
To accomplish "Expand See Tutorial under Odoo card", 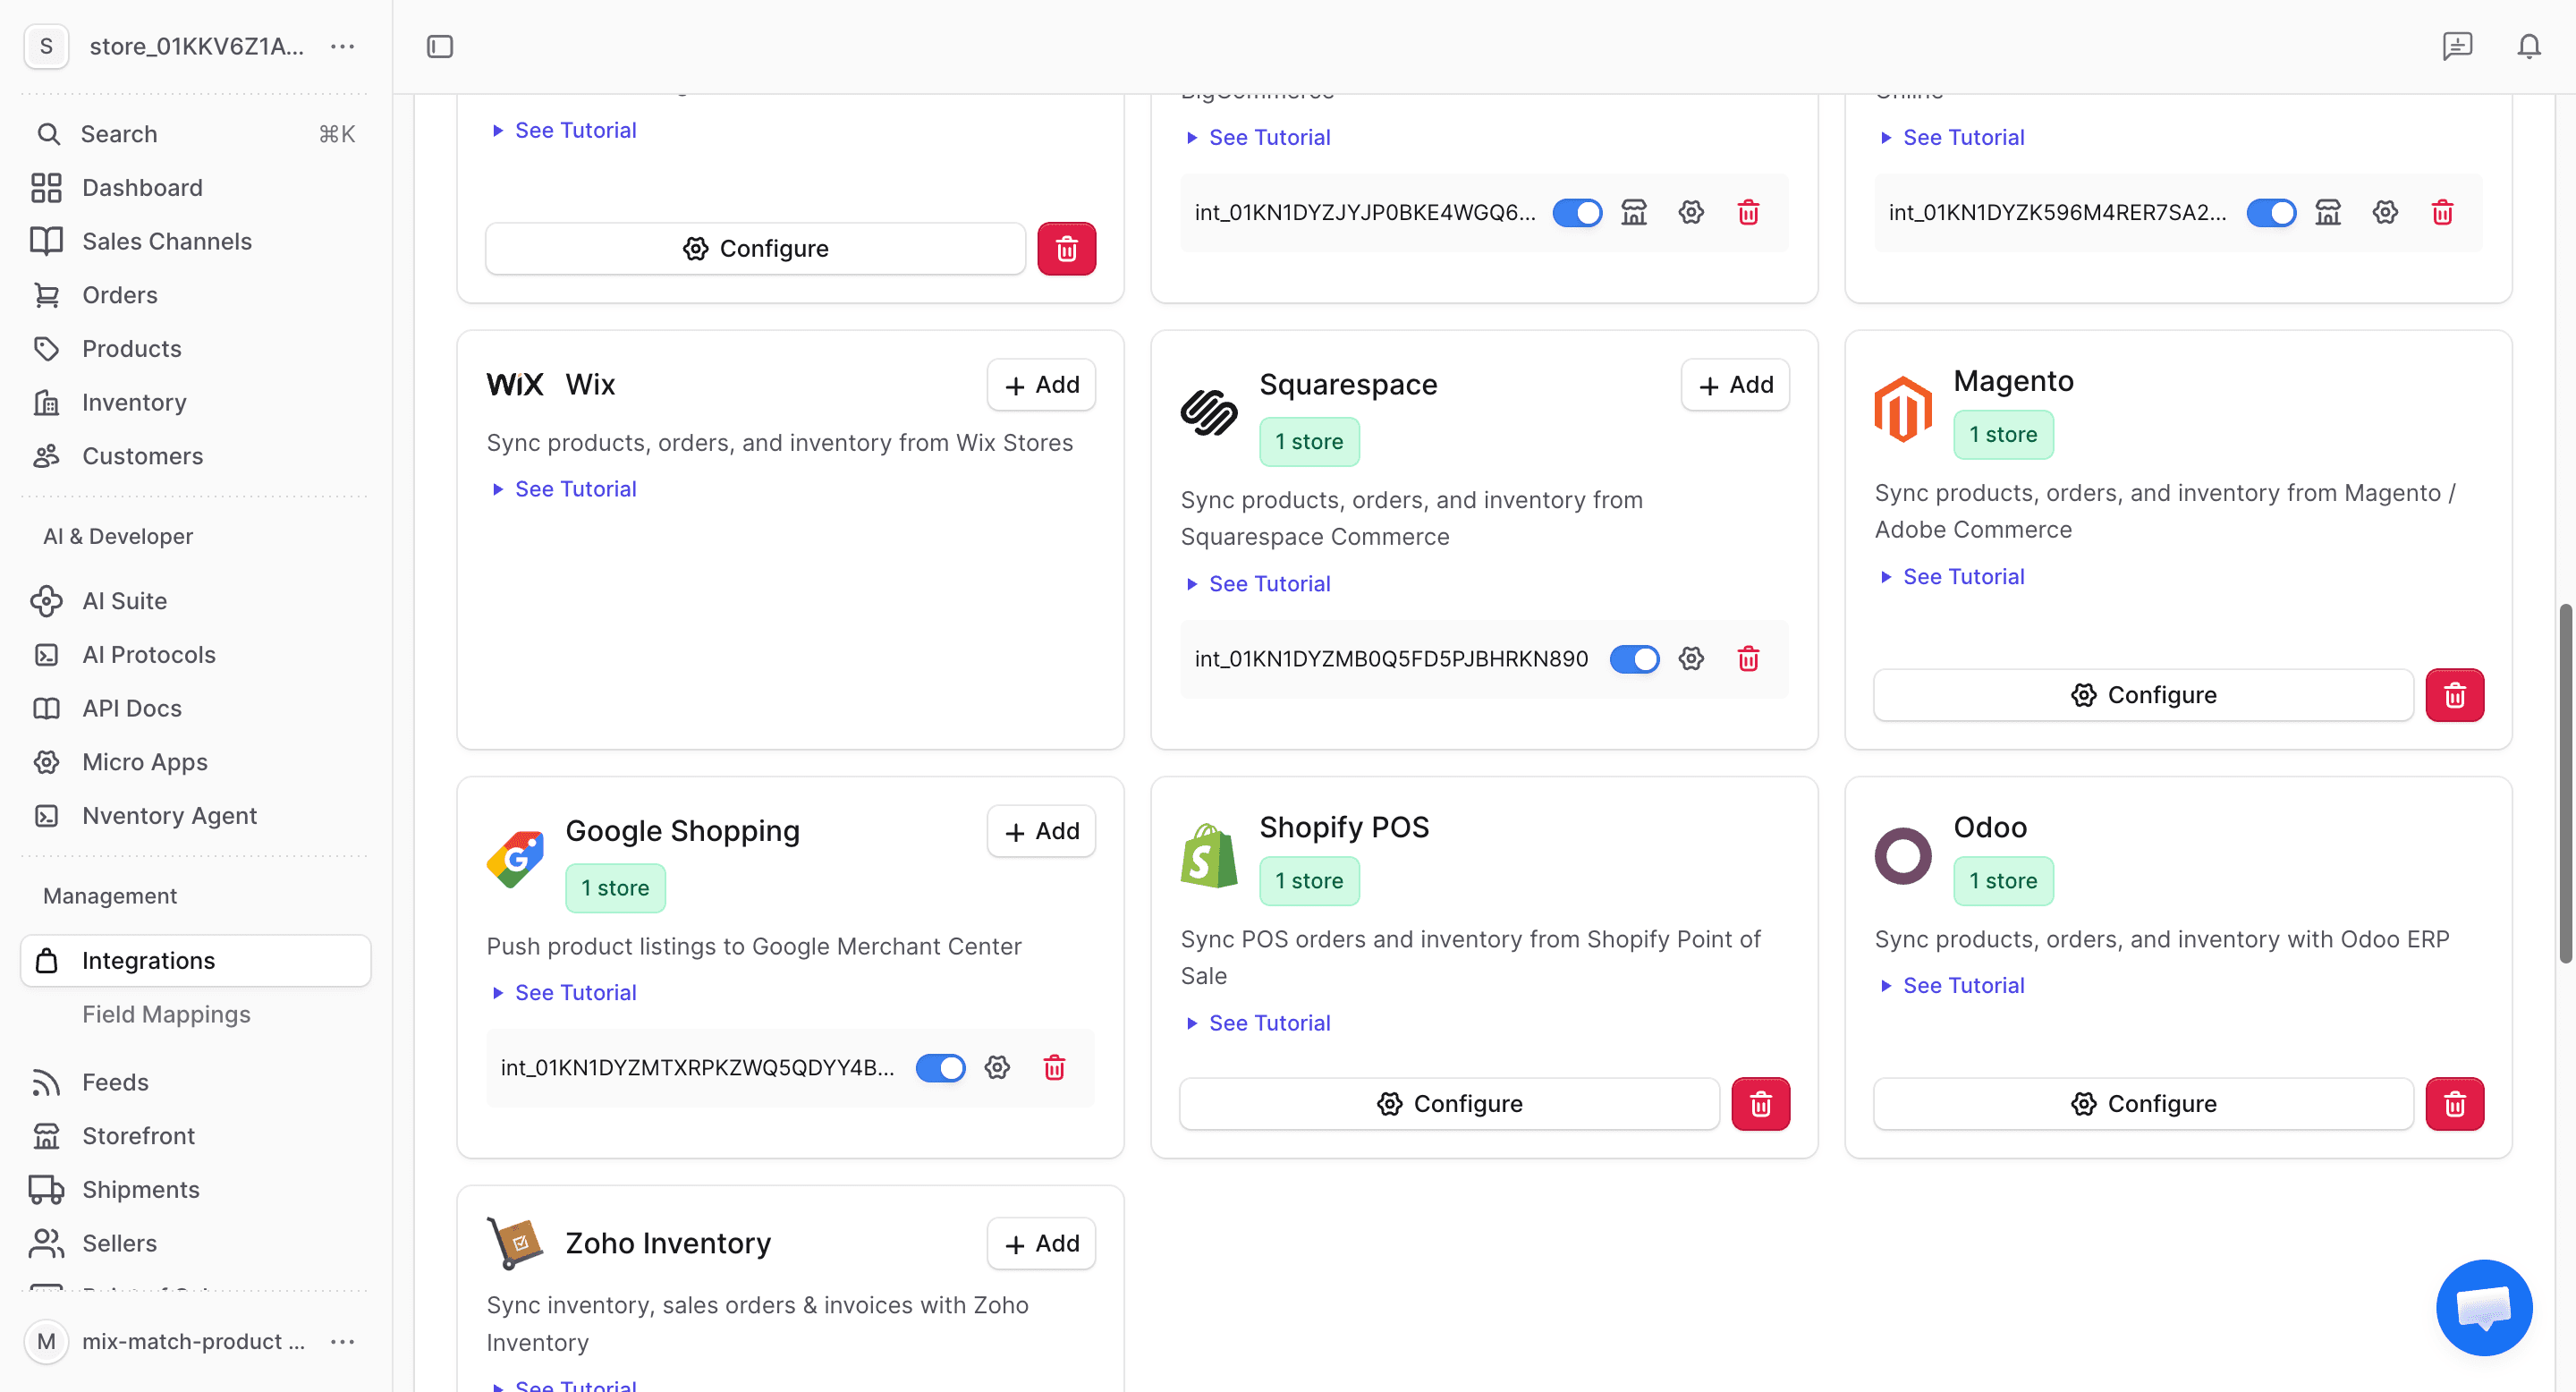I will [x=1953, y=986].
